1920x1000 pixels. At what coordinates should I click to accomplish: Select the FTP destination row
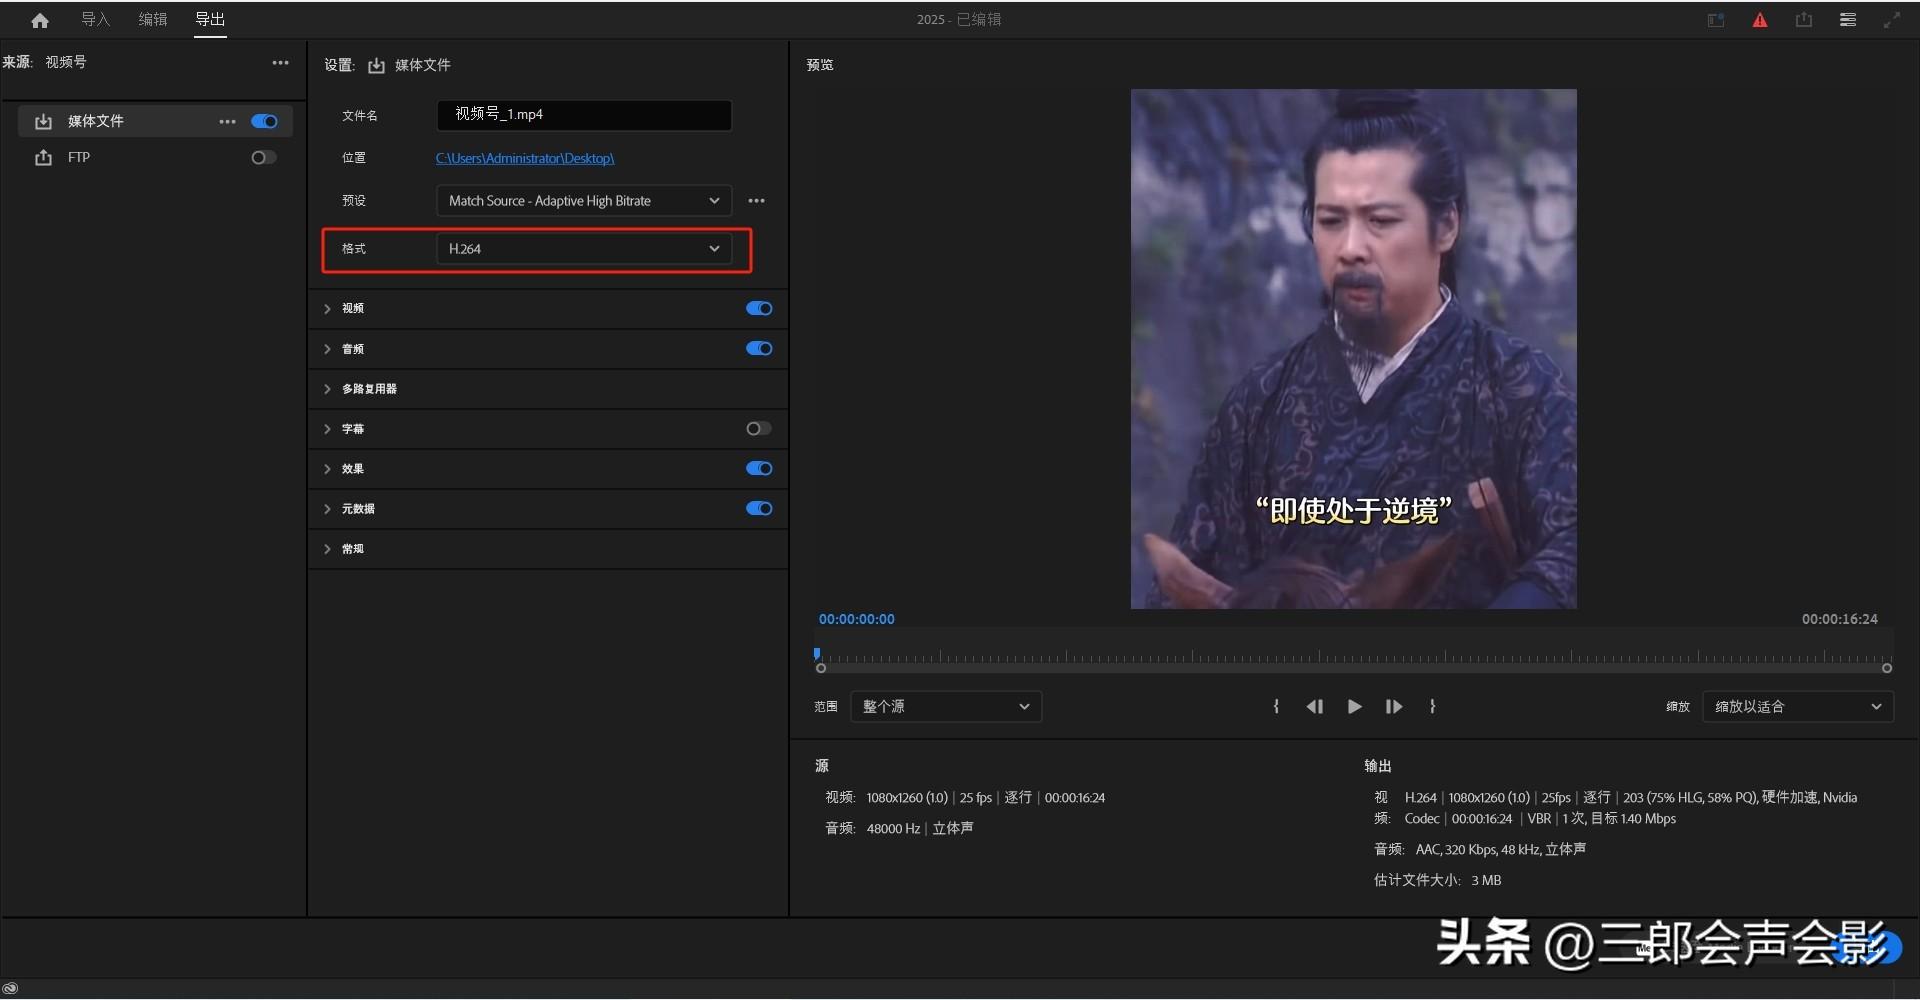156,157
